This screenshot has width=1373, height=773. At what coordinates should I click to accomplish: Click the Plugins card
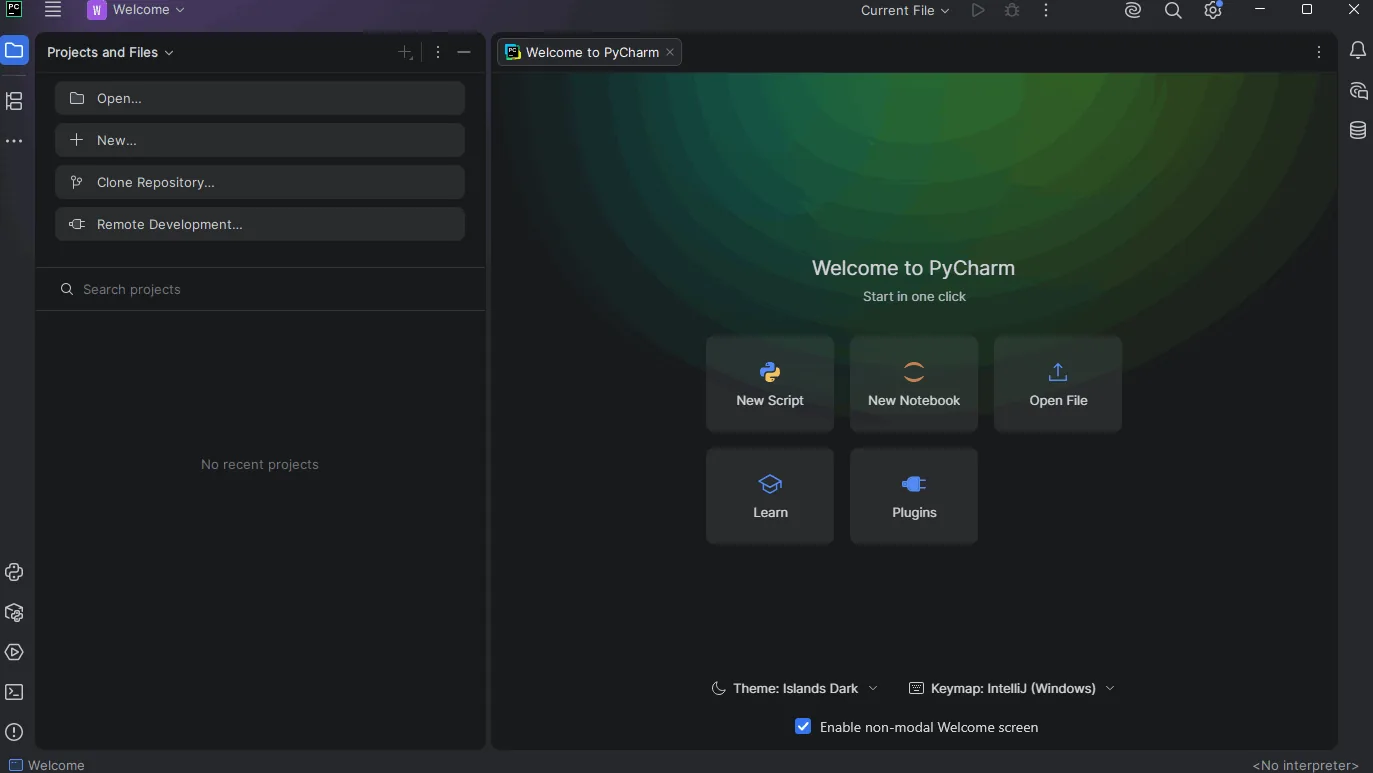pos(914,496)
